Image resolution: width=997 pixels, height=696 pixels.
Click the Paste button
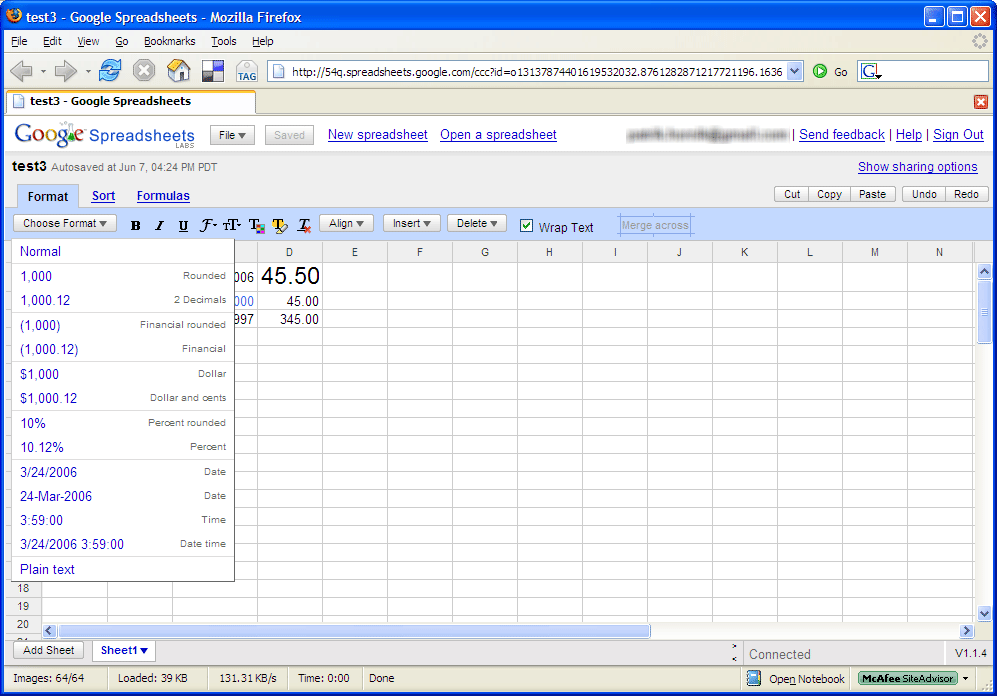tap(872, 194)
